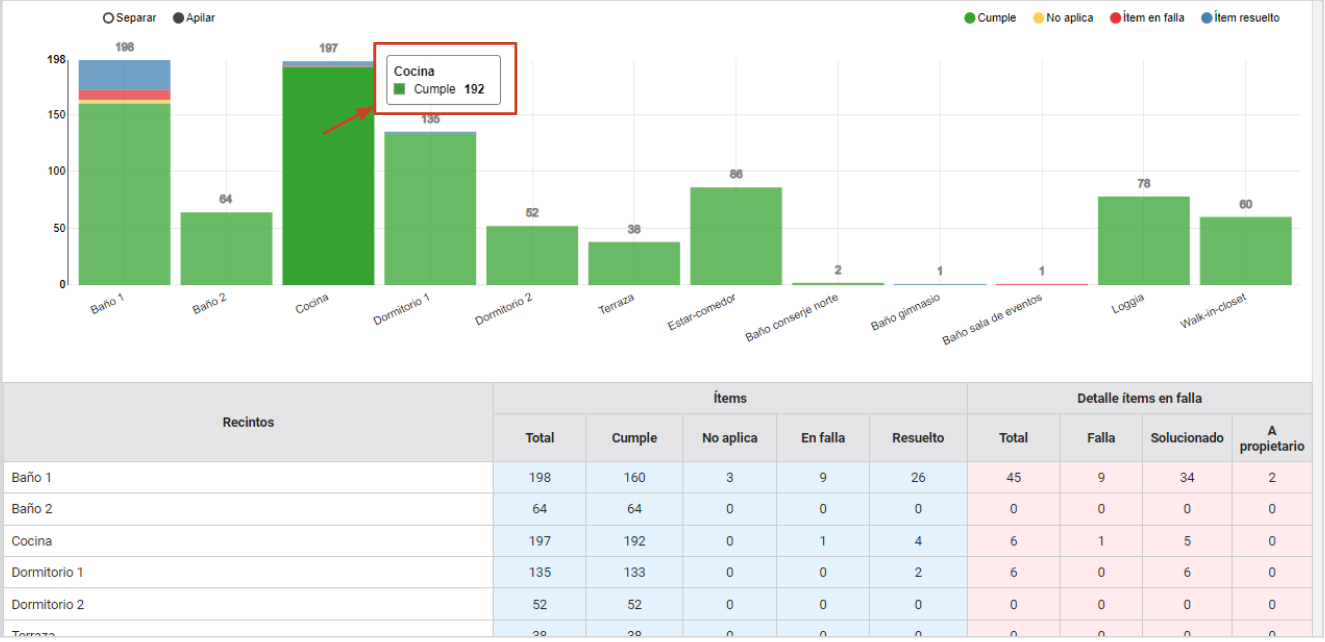
Task: Toggle the yellow No aplica legend dot
Action: click(1039, 18)
